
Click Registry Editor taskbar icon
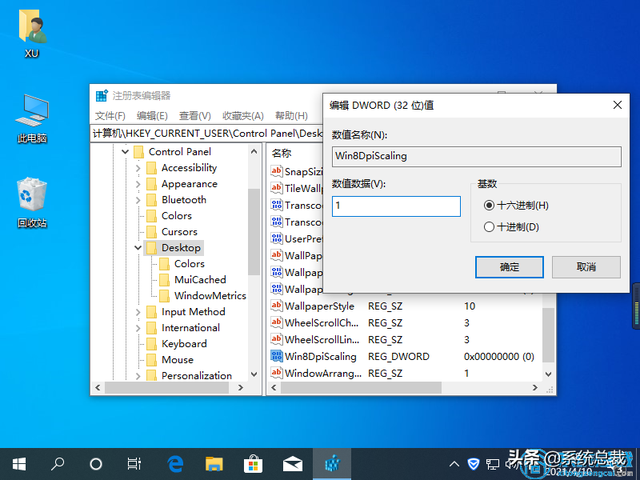tap(332, 464)
